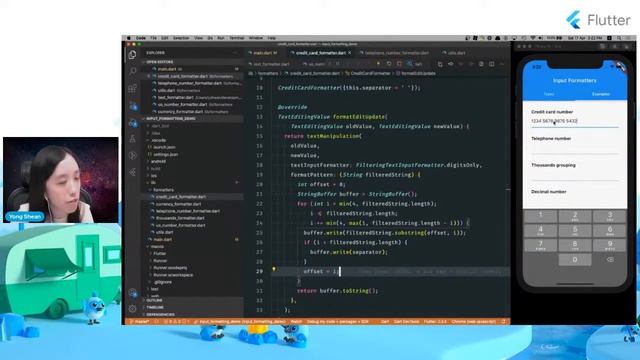
Task: Open macOS Spotlight search icon
Action: click(x=619, y=38)
